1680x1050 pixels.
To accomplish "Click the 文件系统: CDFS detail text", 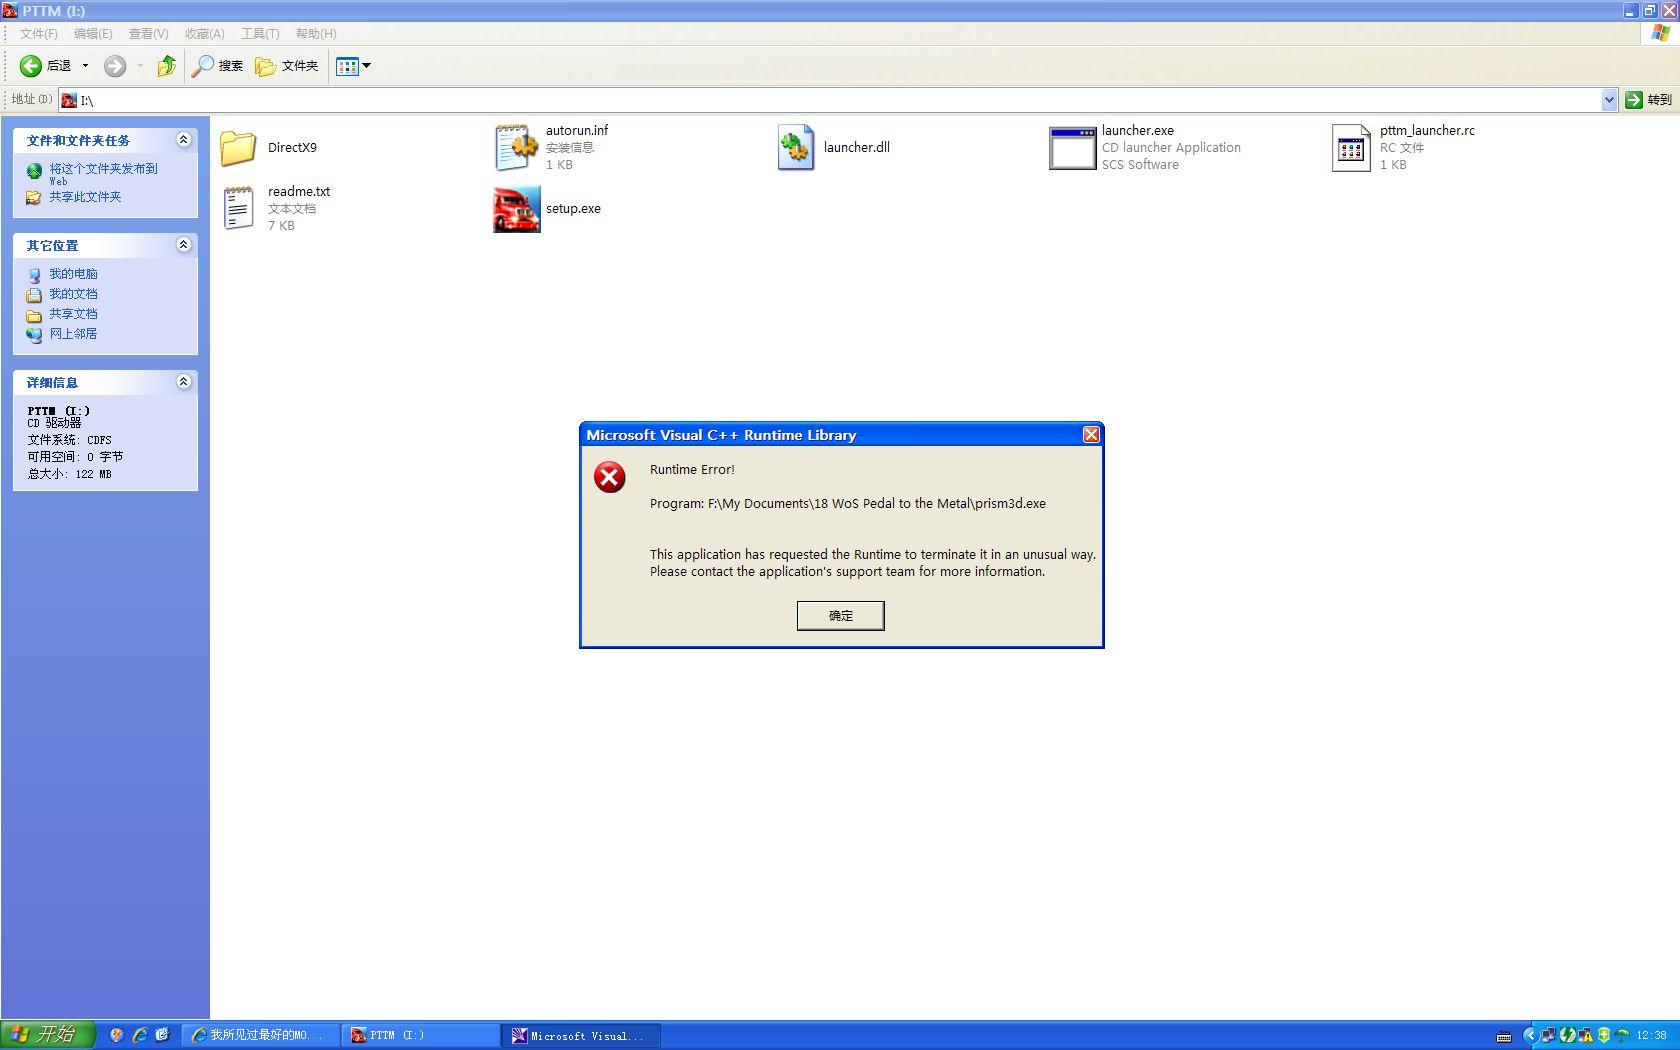I will (69, 440).
